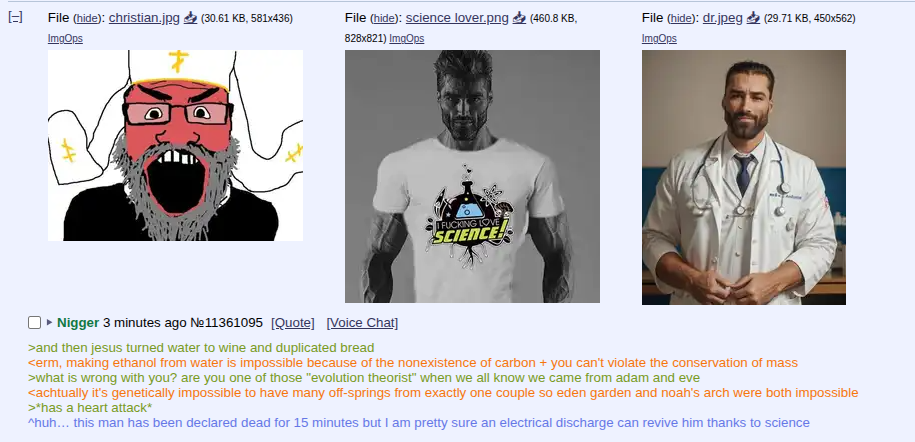
Task: Hide the dr.jpeg file
Action: (682, 19)
